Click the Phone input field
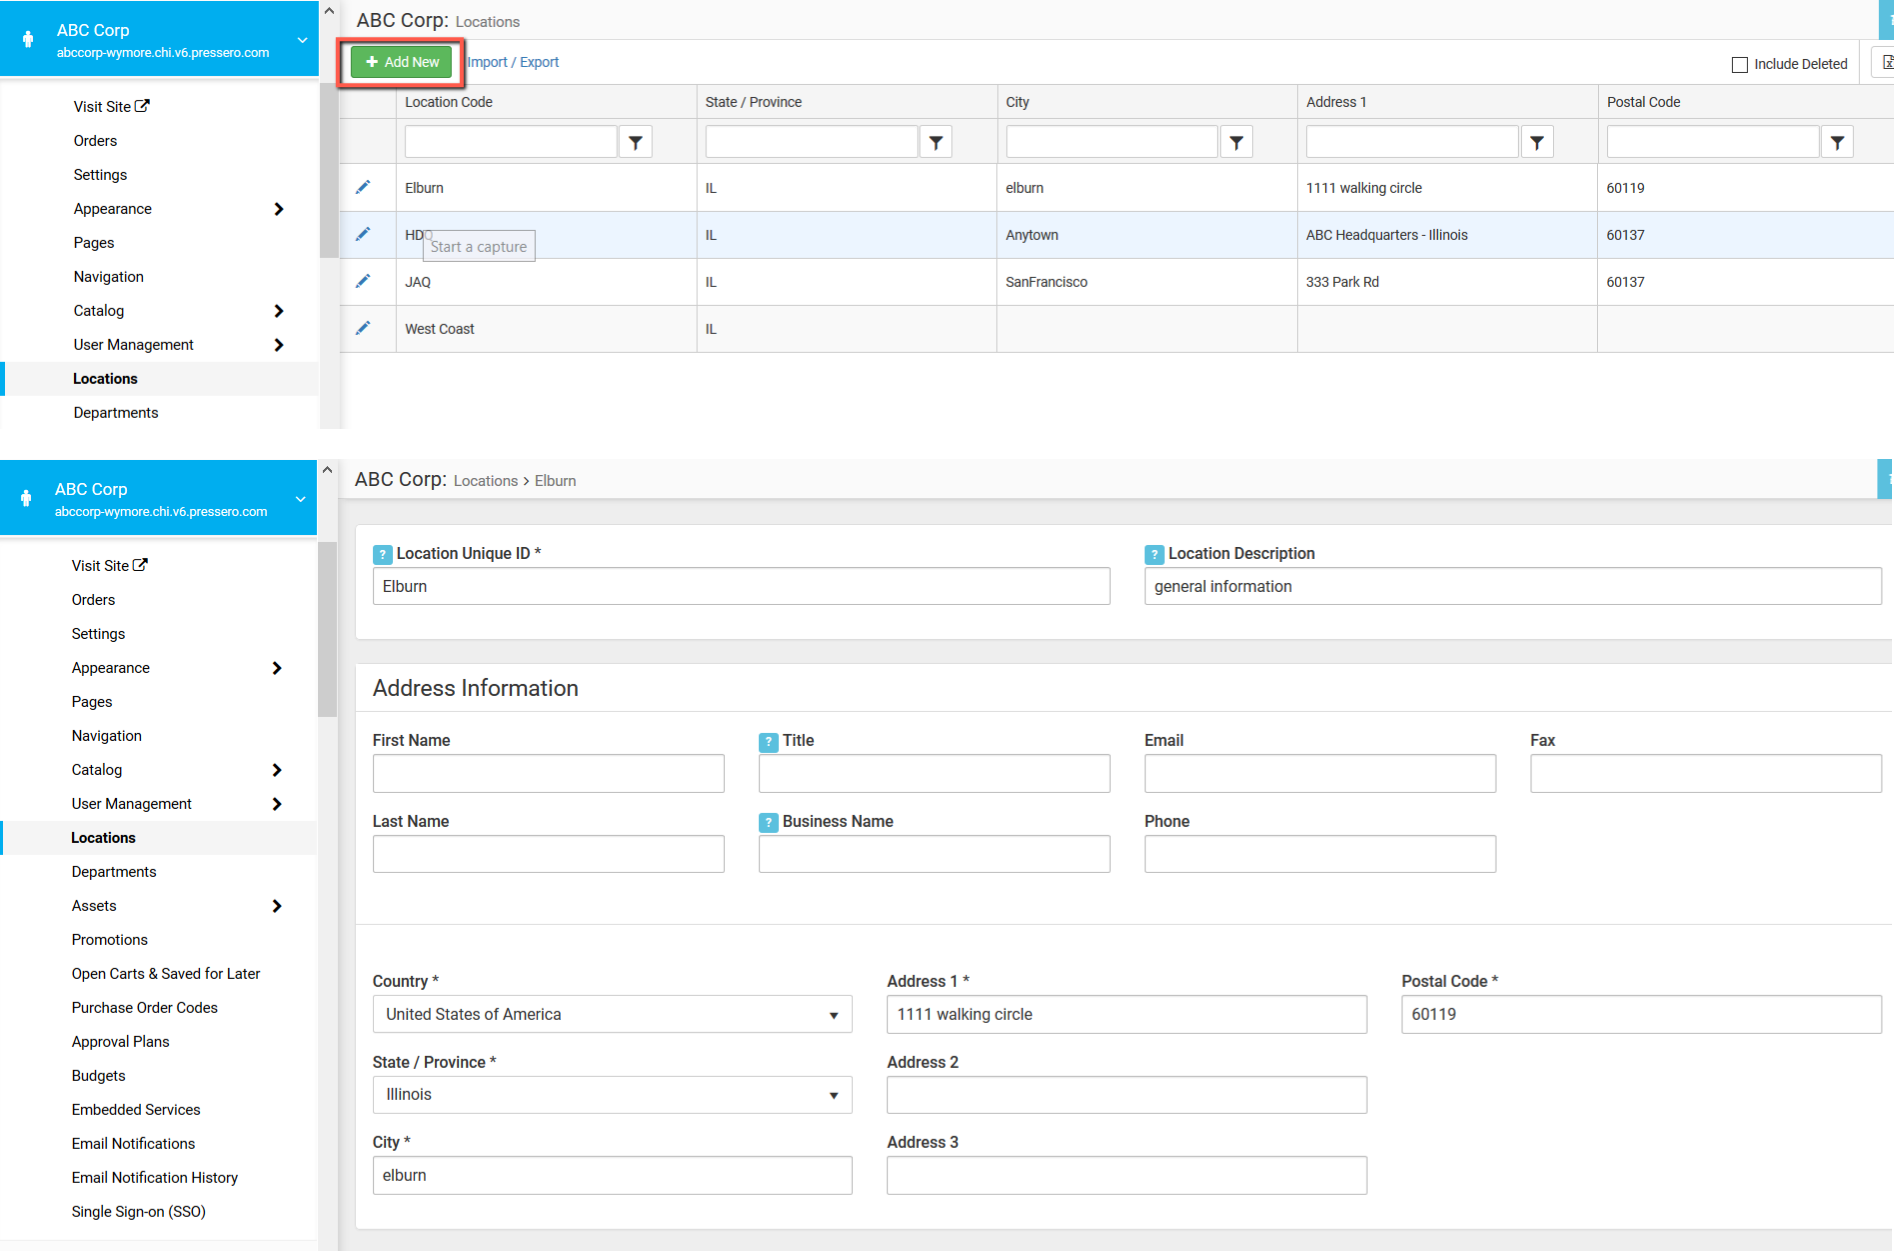The width and height of the screenshot is (1894, 1252). coord(1320,855)
